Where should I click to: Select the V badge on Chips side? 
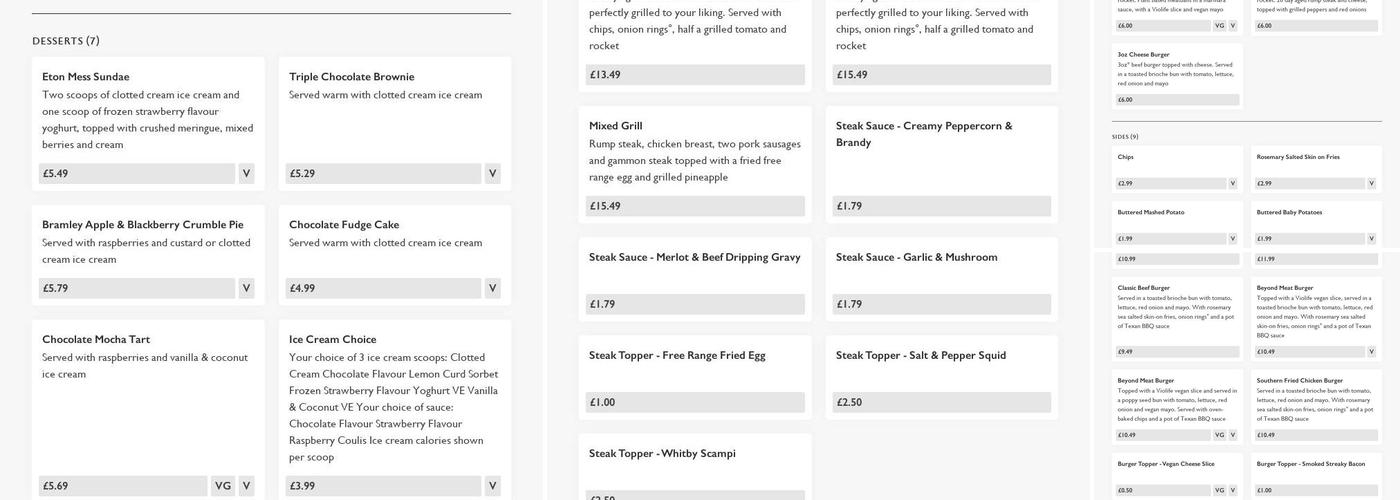(1232, 184)
